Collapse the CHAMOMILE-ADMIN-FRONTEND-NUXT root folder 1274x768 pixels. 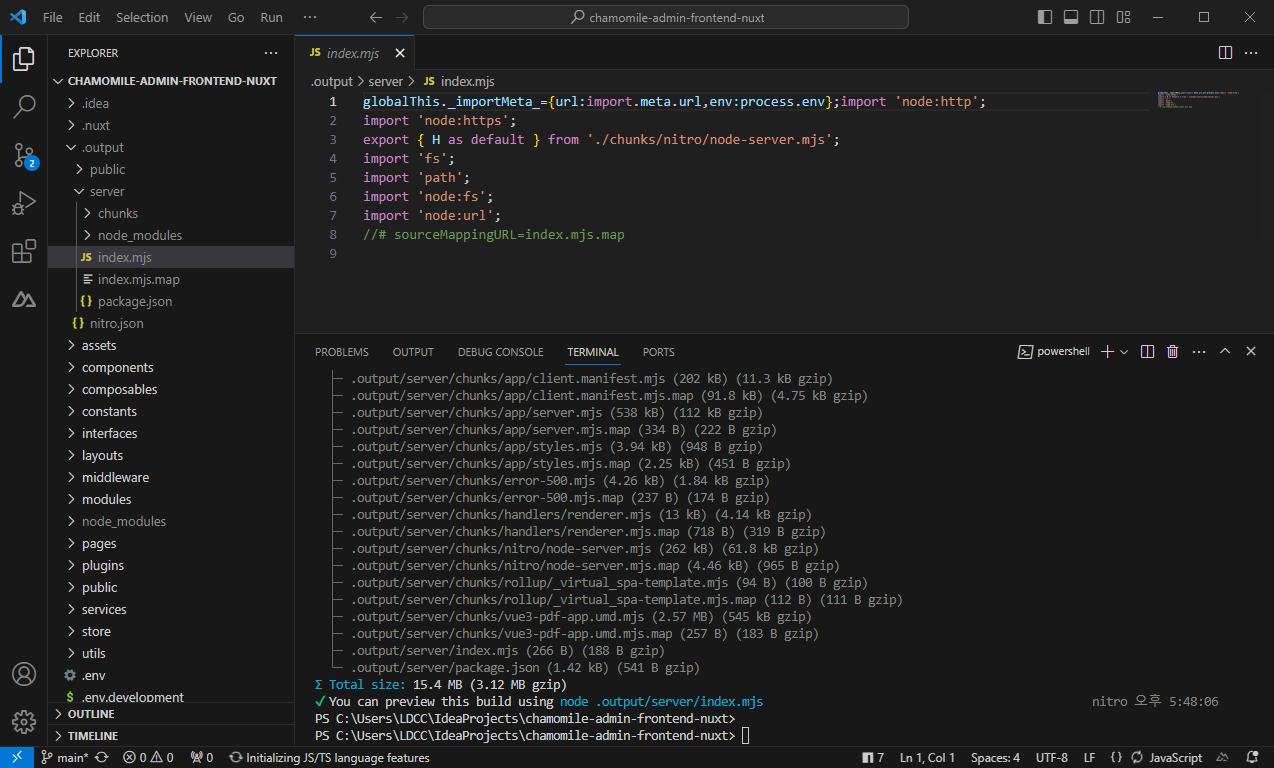pos(171,81)
